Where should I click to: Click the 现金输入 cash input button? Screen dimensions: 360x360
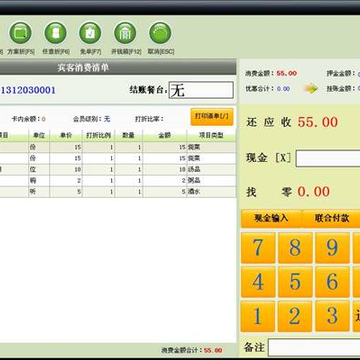click(271, 219)
